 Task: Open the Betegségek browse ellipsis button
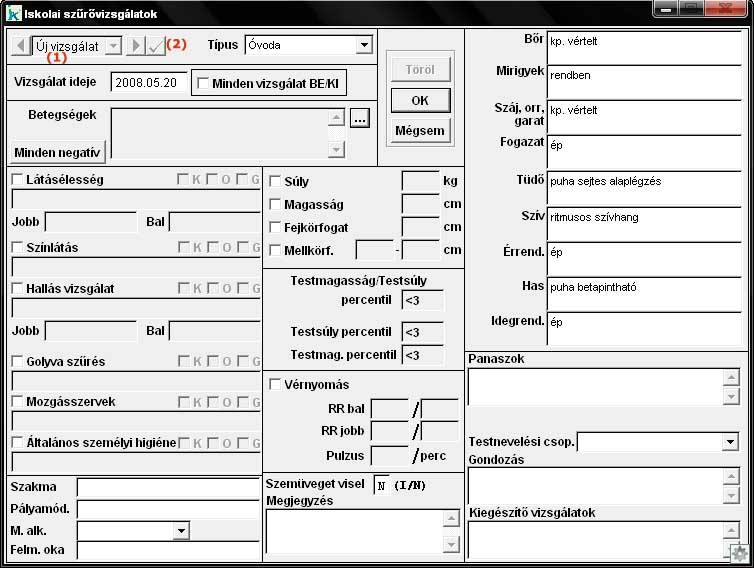pos(360,118)
